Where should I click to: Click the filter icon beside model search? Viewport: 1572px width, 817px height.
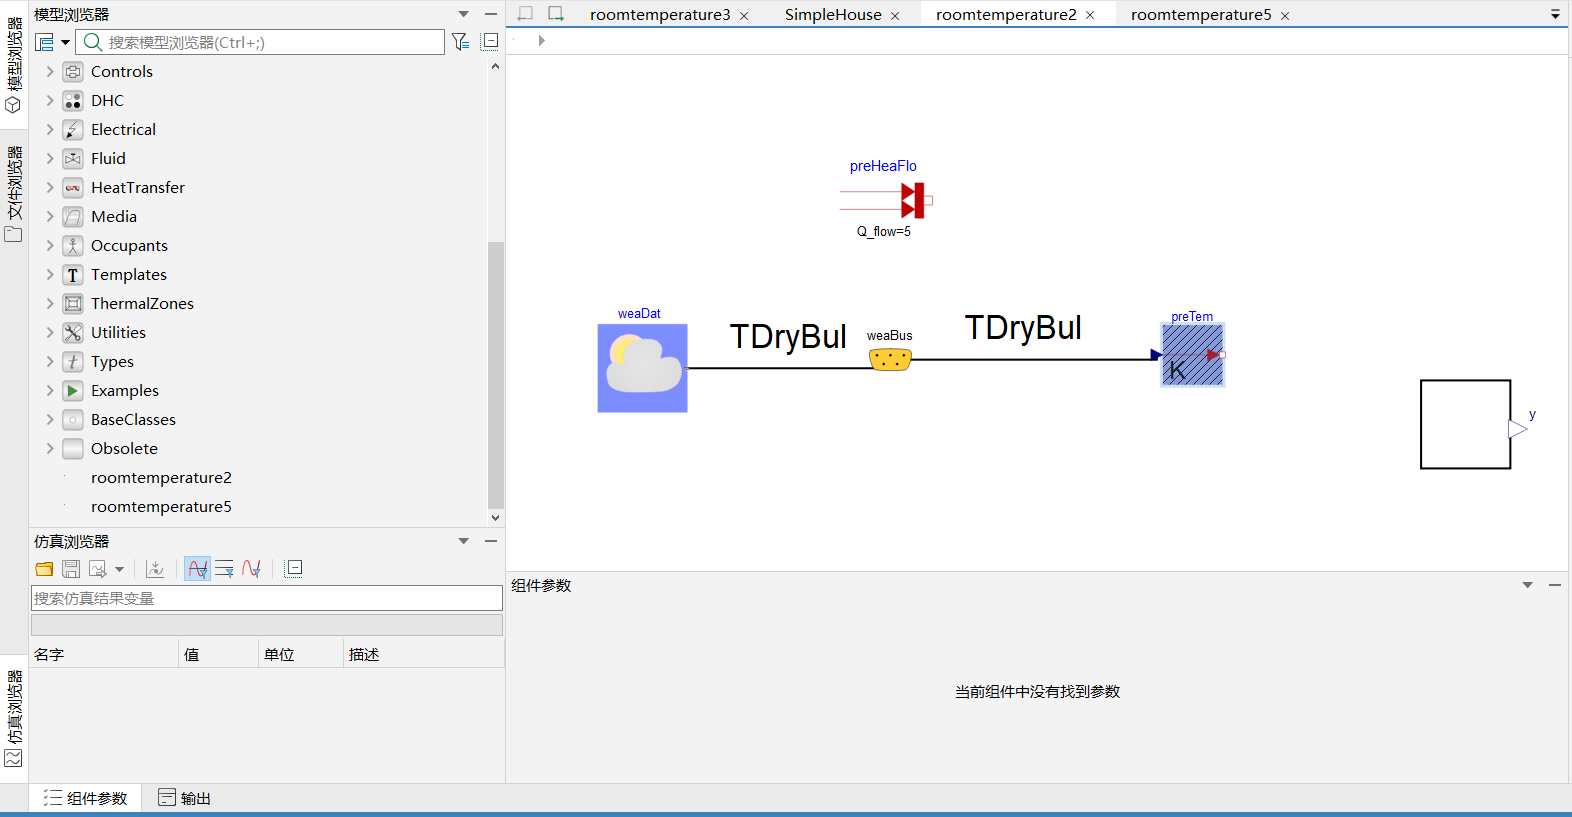point(460,42)
